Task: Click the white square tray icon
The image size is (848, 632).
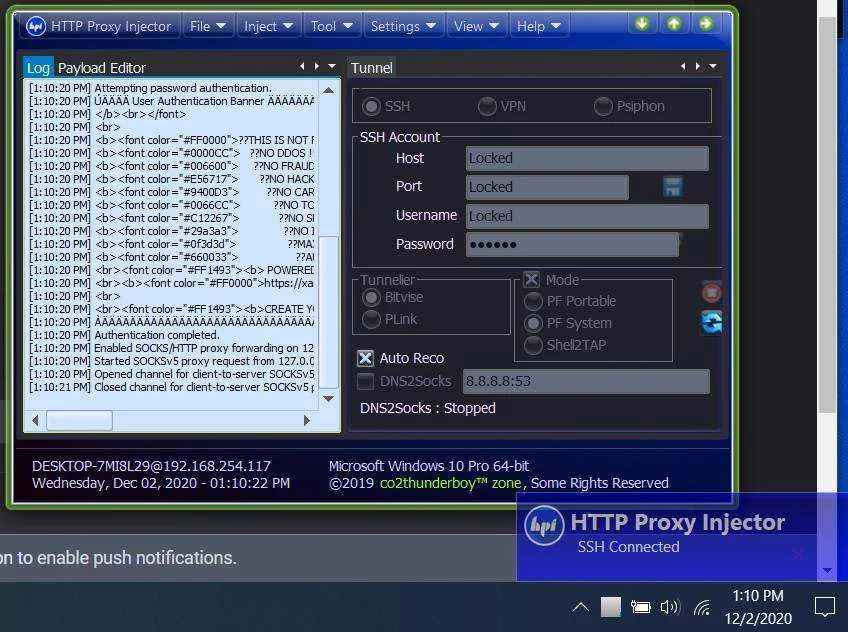Action: coord(611,607)
